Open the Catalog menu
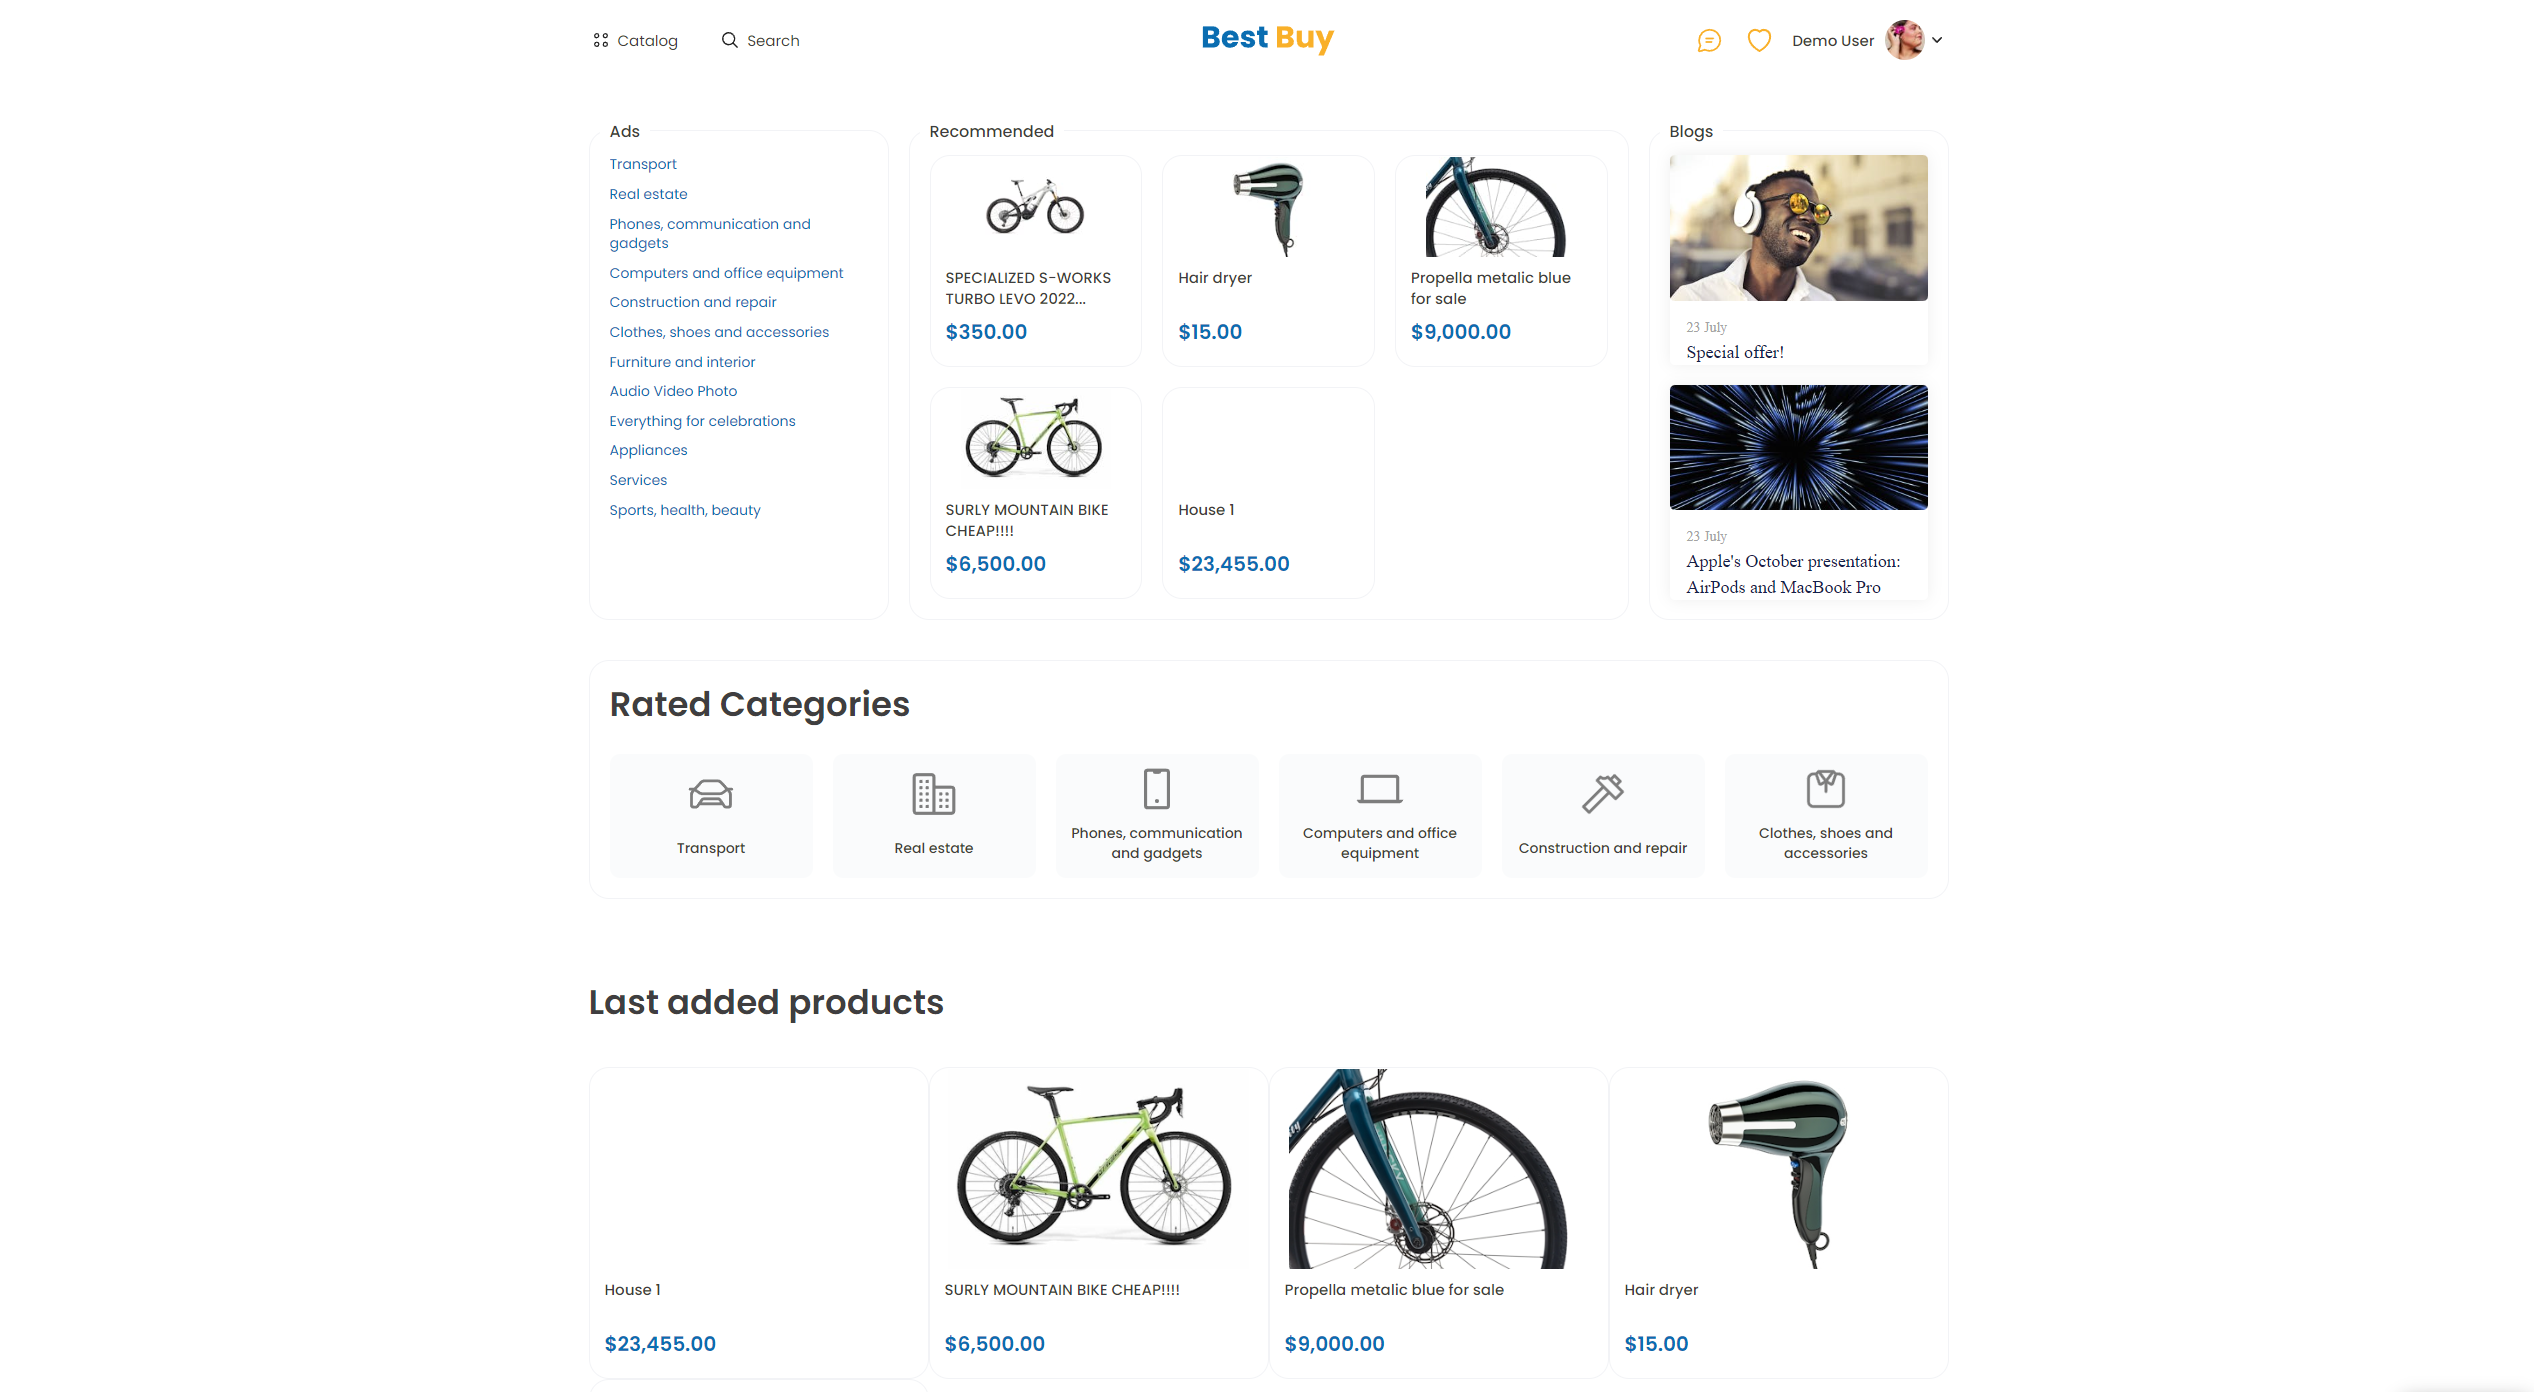The image size is (2534, 1392). coord(636,41)
